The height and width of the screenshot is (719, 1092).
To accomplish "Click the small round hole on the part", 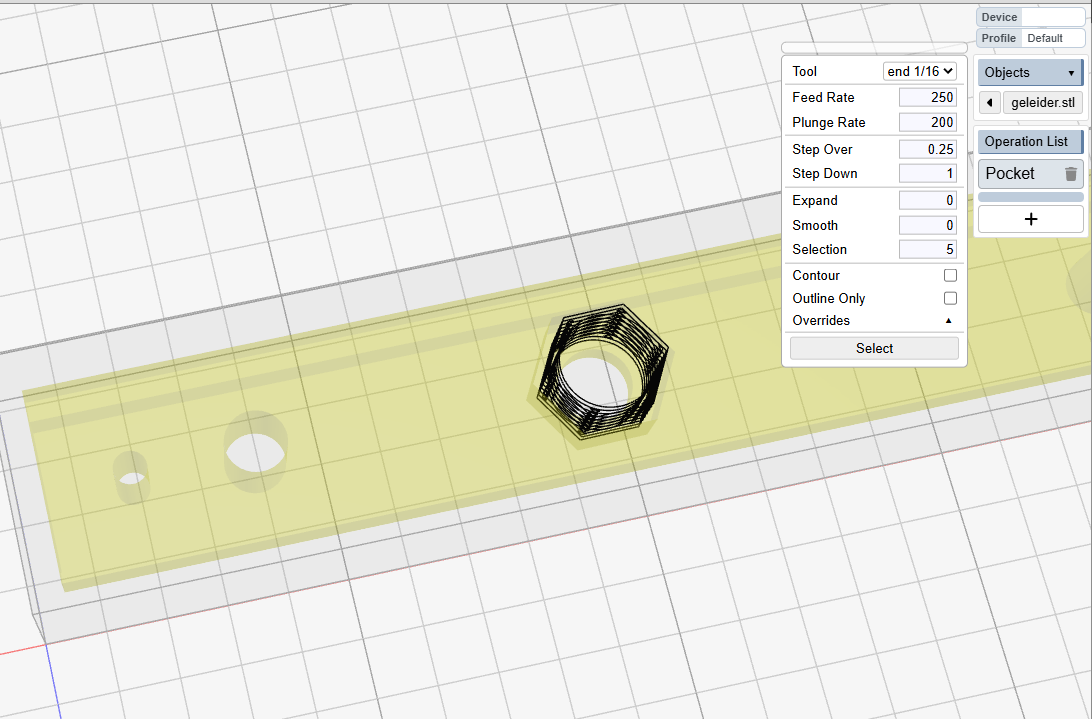I will tap(131, 476).
